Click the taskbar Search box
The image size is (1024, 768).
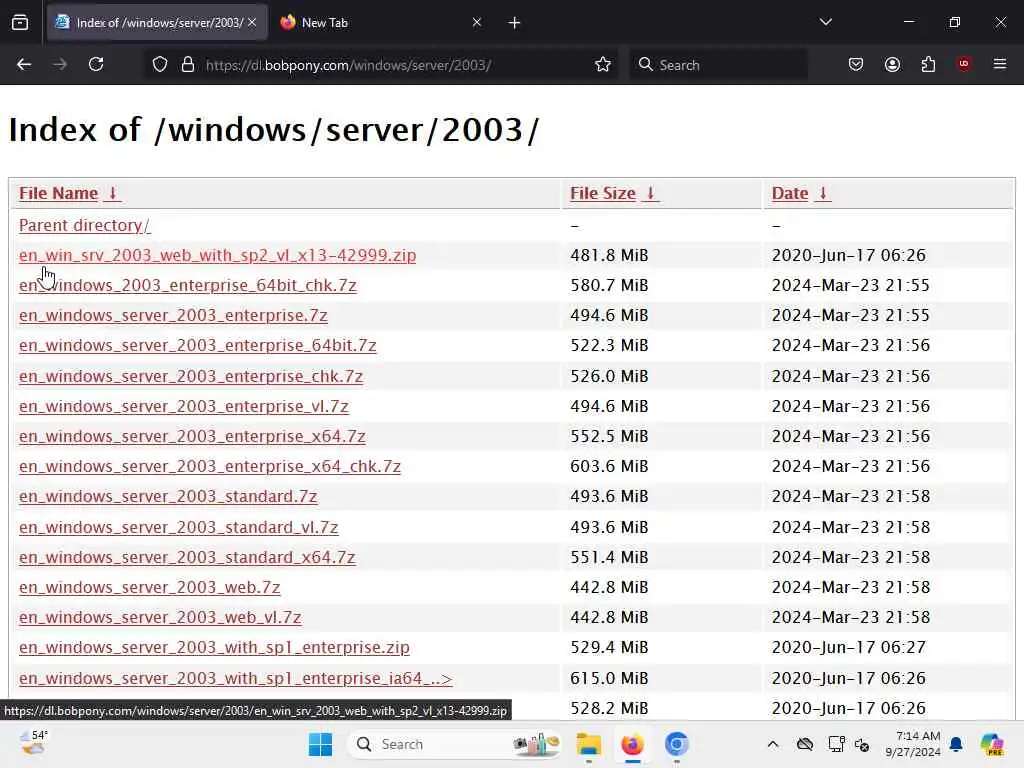pyautogui.click(x=455, y=744)
